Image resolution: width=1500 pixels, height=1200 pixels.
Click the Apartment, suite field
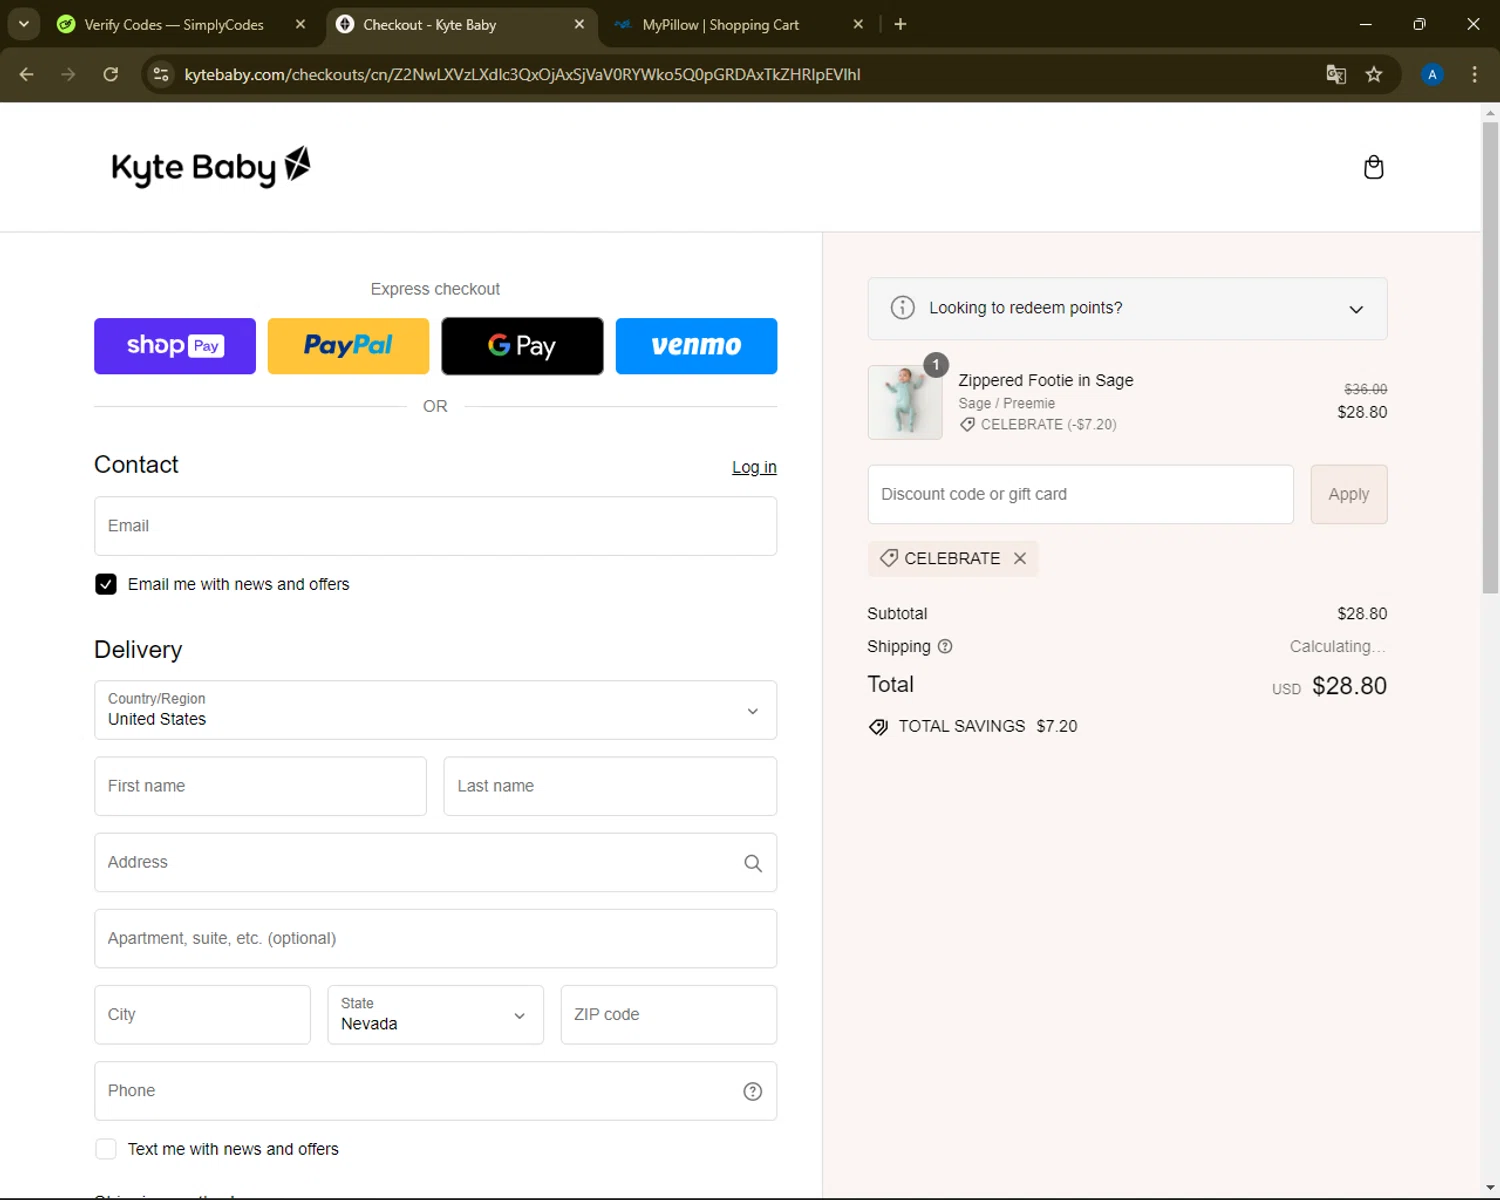point(435,938)
